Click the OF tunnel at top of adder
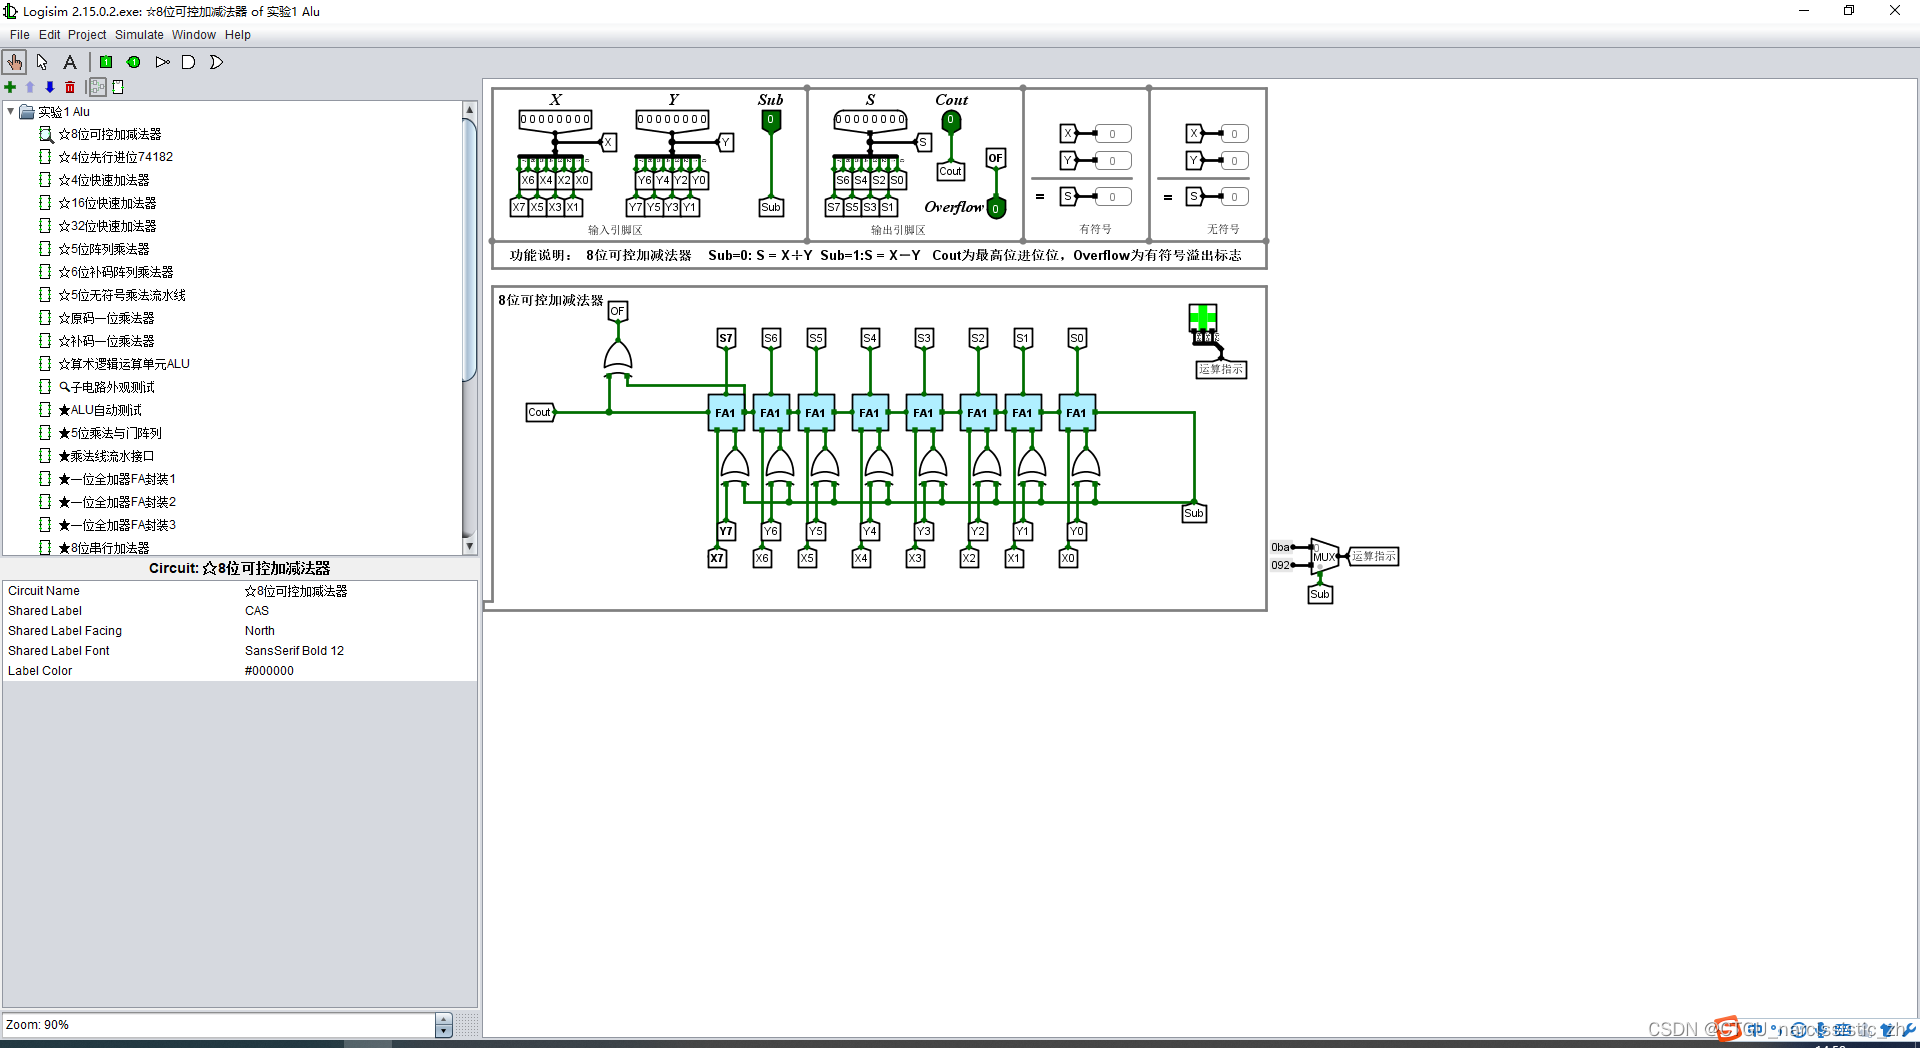The height and width of the screenshot is (1048, 1920). 617,311
